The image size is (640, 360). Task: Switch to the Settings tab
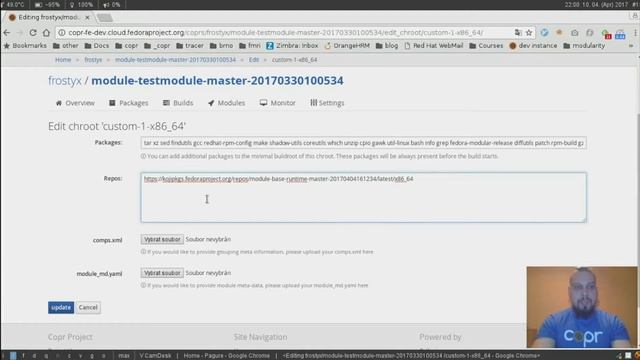(327, 103)
